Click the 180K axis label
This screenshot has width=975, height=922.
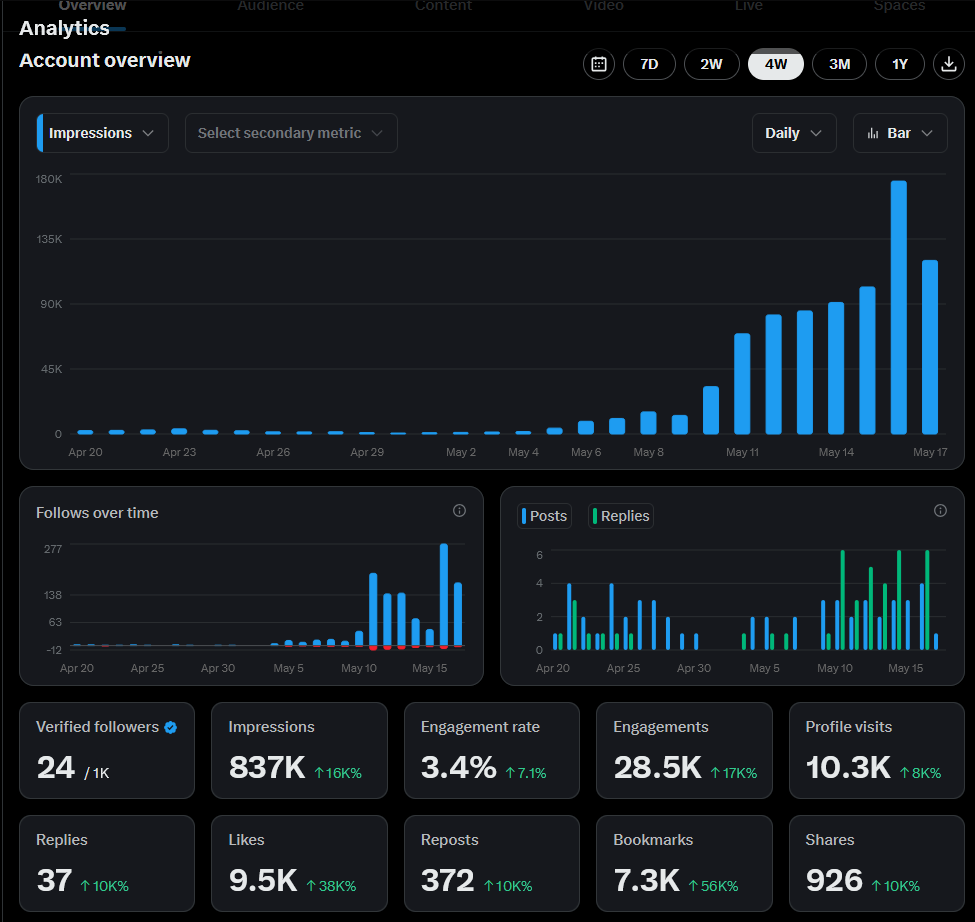click(49, 179)
